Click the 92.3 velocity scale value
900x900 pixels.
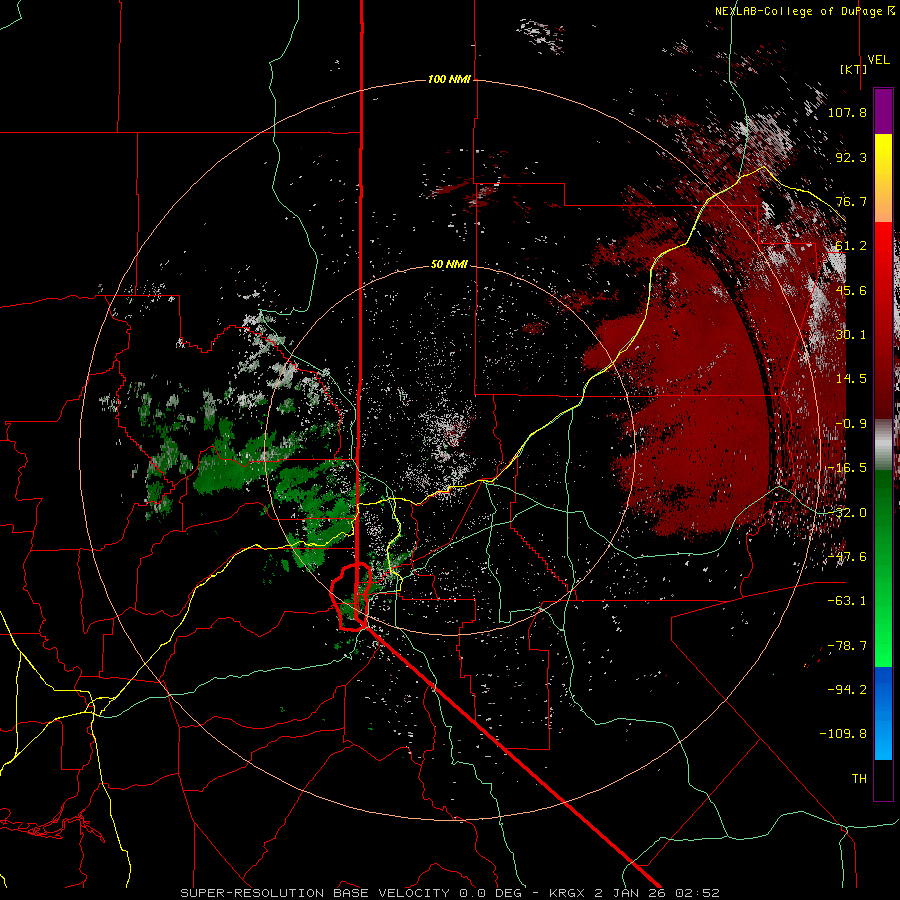[x=851, y=157]
